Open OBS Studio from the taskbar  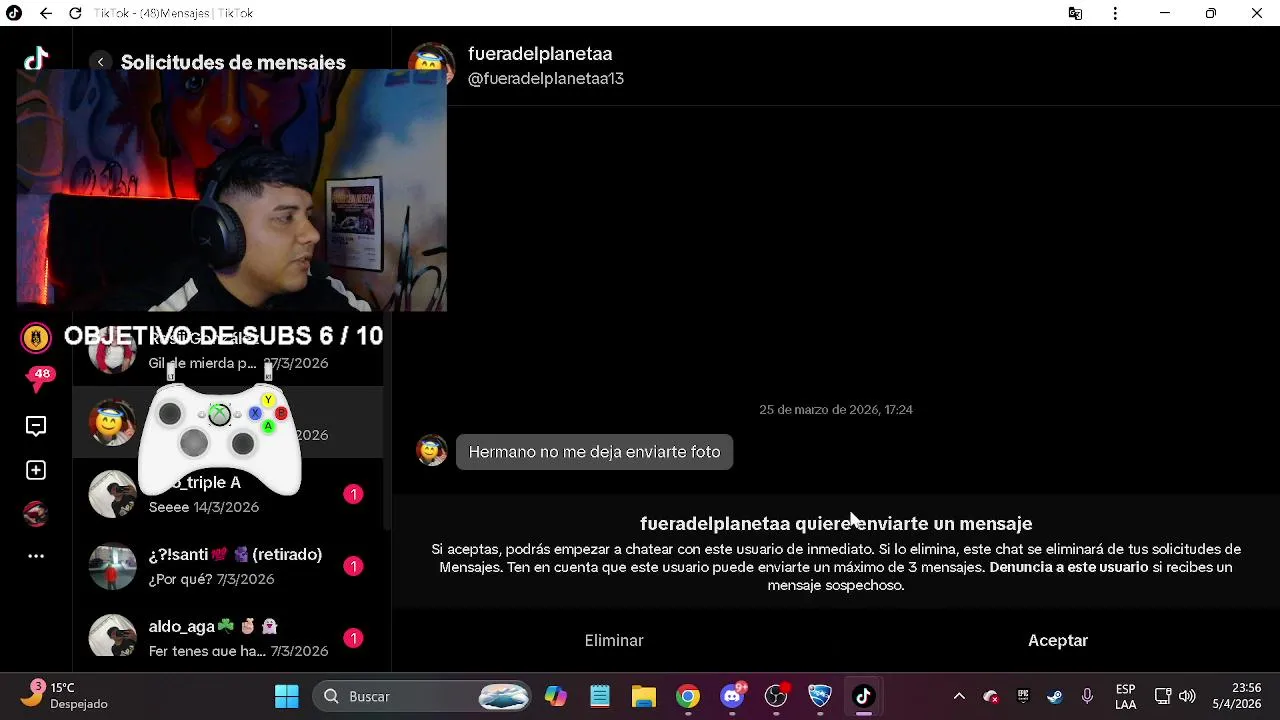point(777,696)
